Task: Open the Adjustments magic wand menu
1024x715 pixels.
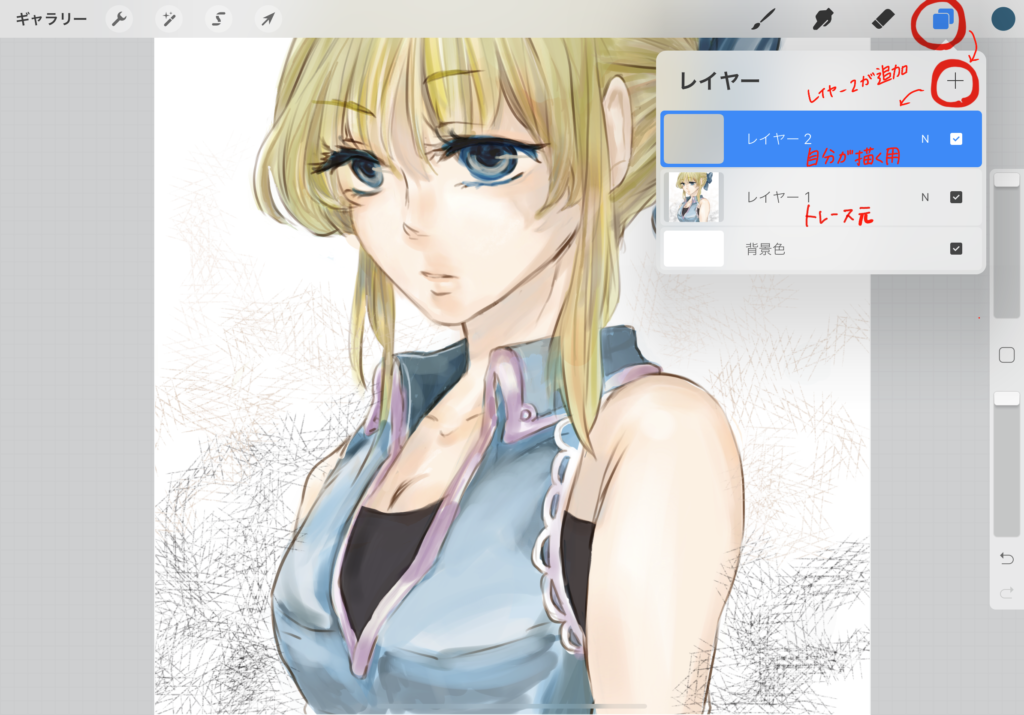Action: click(169, 19)
